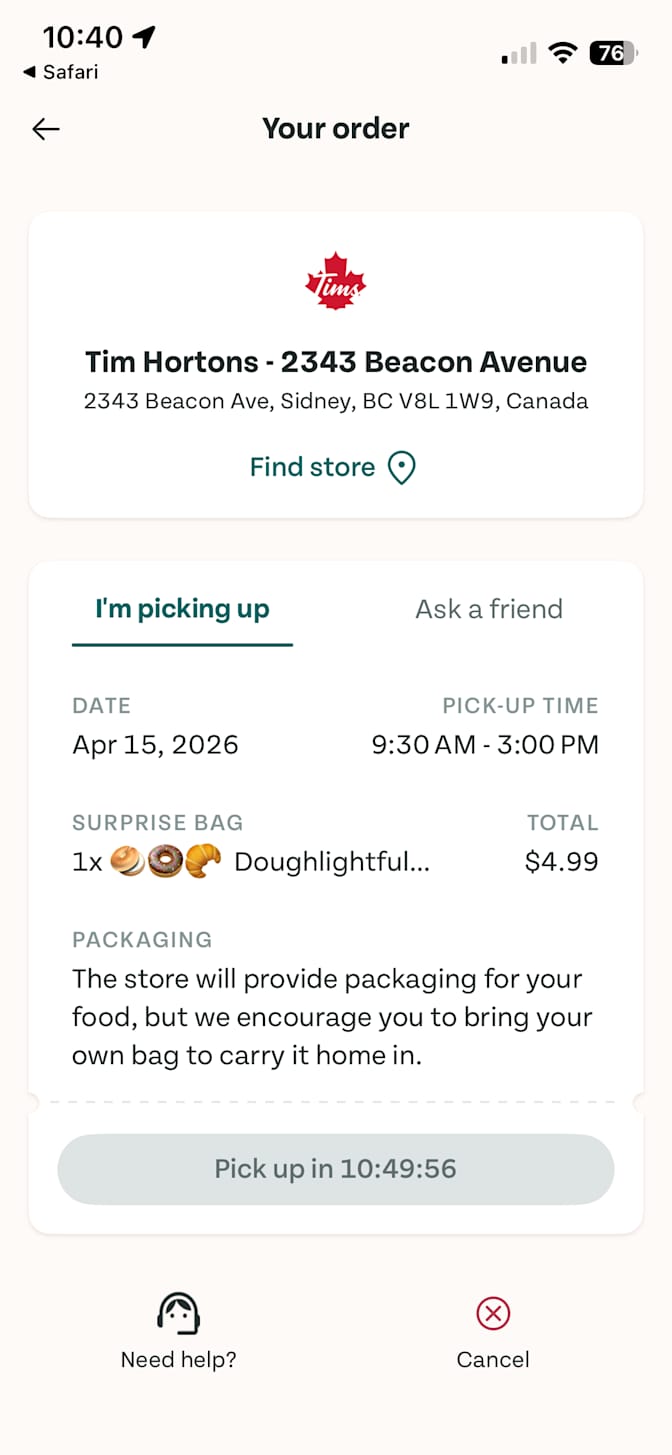Tap the pick-up time range
The height and width of the screenshot is (1455, 672).
485,745
